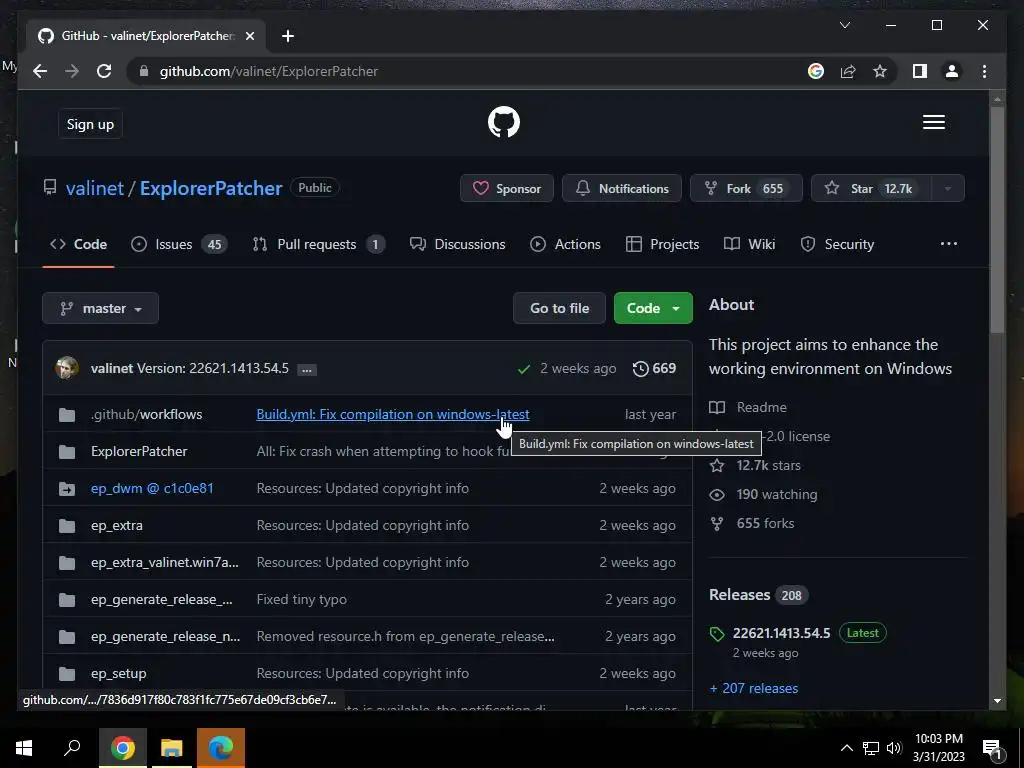Open the ExplorerPatcher folder
The height and width of the screenshot is (768, 1024).
(139, 451)
